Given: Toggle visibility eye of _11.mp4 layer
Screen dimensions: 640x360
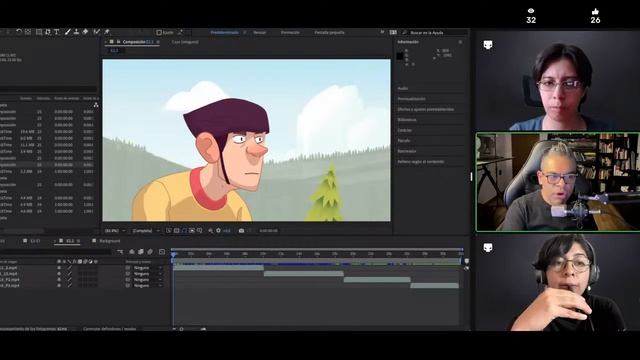Looking at the screenshot, I should pos(59,274).
